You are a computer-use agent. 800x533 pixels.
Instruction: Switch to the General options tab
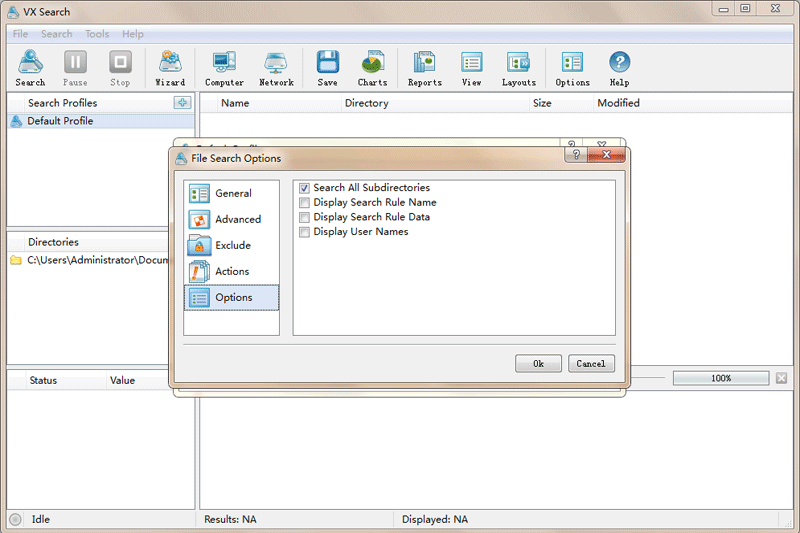click(x=231, y=194)
